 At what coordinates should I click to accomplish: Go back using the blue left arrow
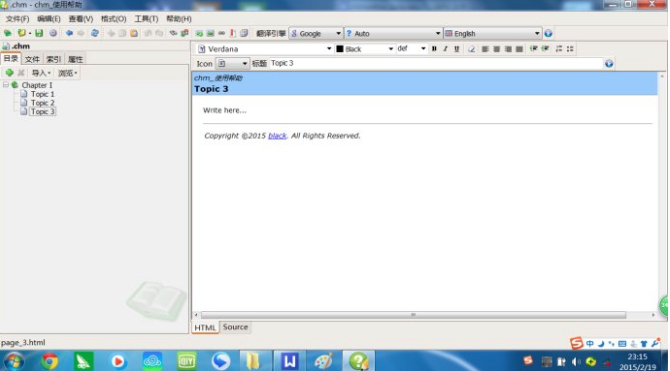pyautogui.click(x=69, y=33)
